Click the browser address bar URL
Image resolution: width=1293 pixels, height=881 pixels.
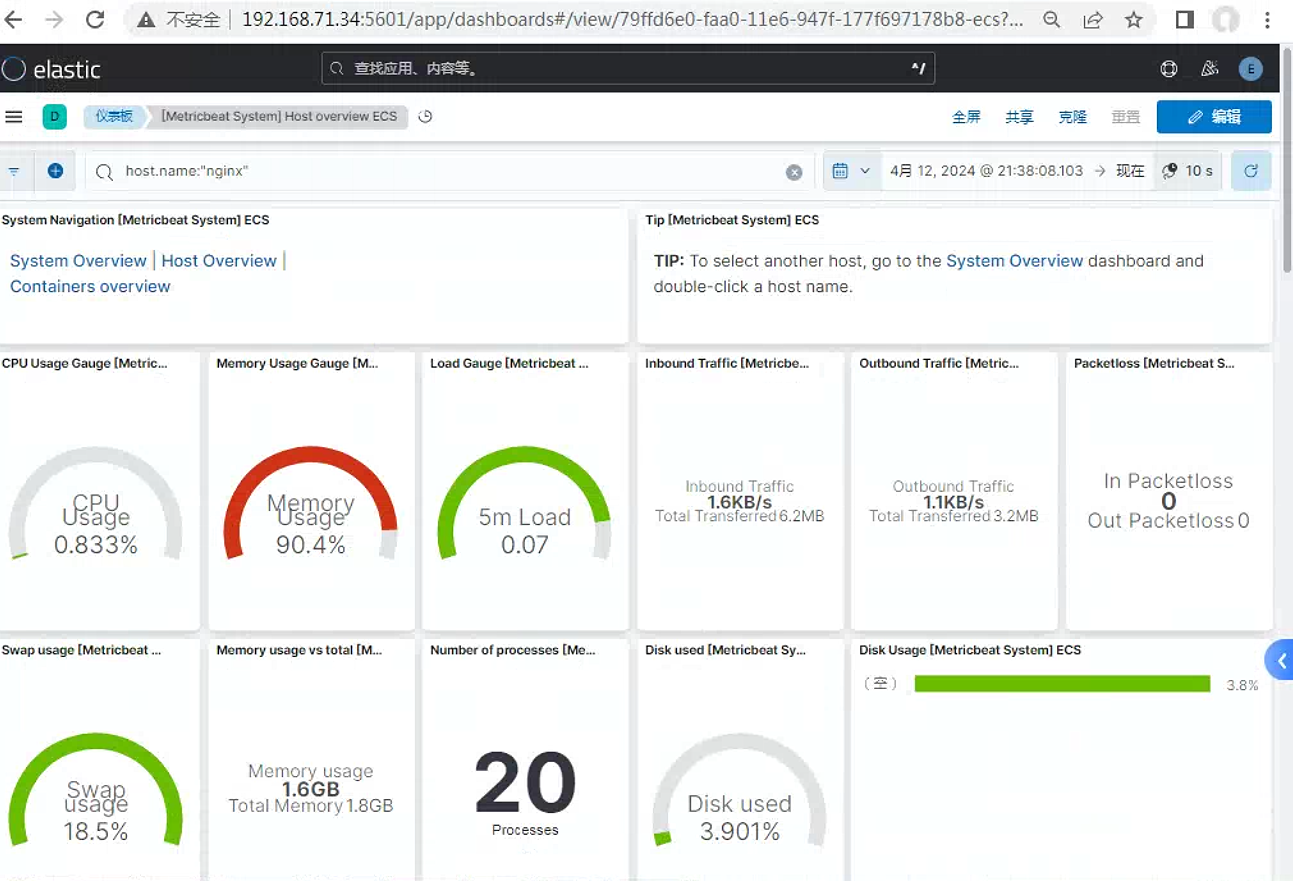tap(632, 20)
